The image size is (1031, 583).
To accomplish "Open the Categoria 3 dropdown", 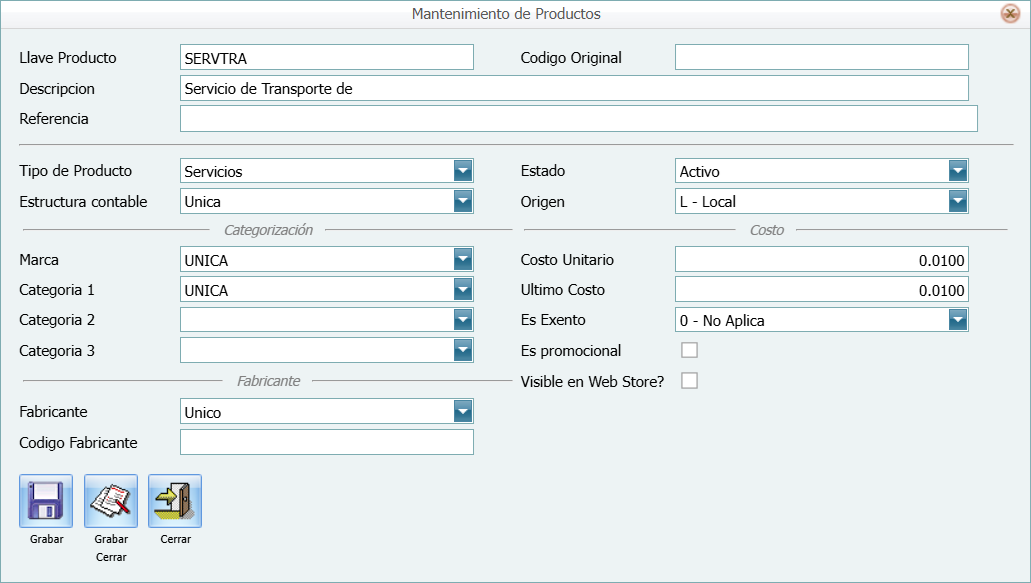I will click(x=463, y=350).
